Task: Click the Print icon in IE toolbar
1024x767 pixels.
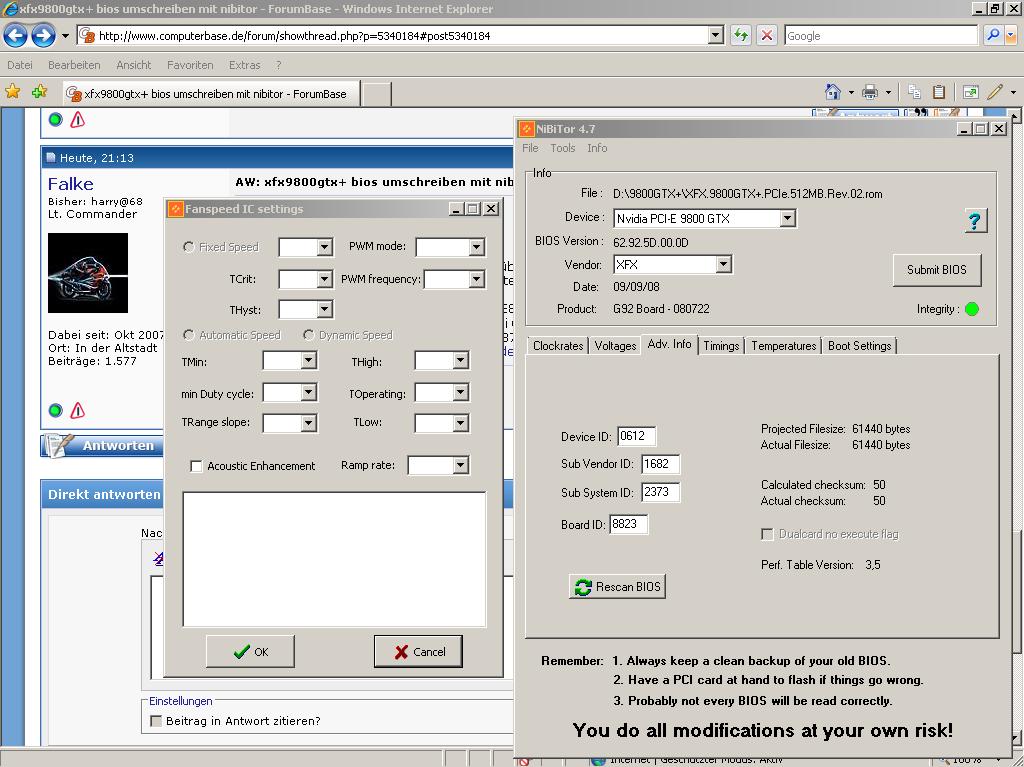Action: point(870,91)
